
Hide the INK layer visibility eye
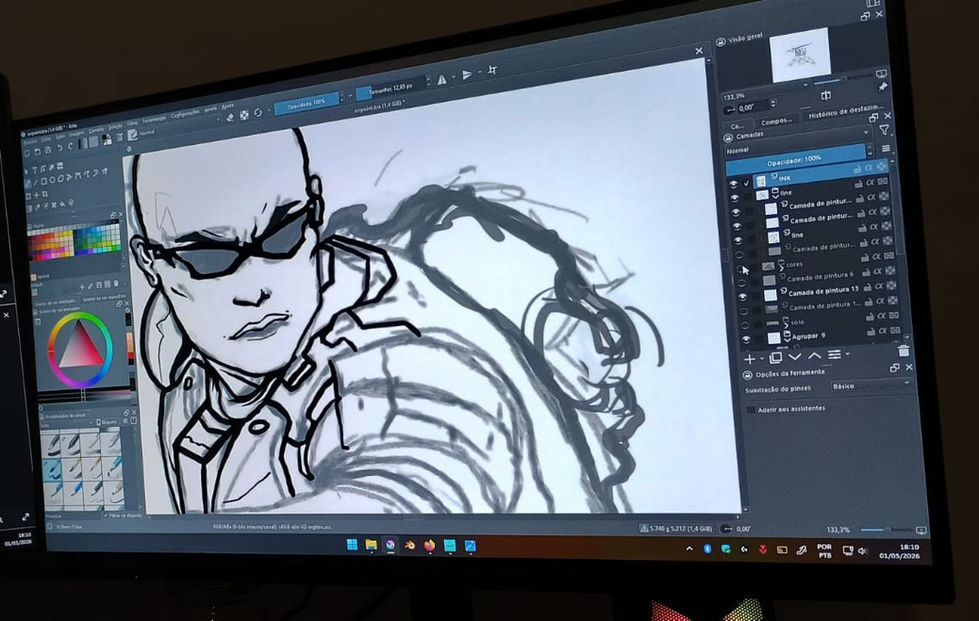(x=734, y=183)
